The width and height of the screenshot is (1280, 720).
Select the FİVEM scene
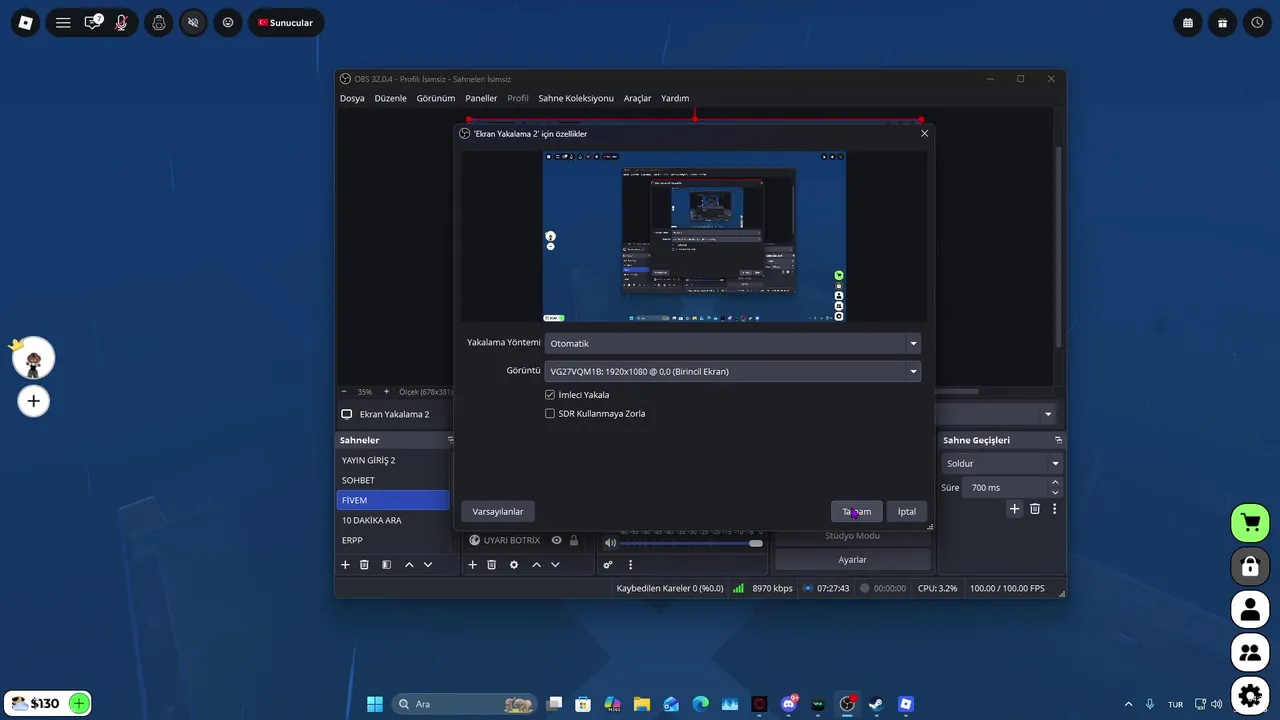click(x=393, y=500)
